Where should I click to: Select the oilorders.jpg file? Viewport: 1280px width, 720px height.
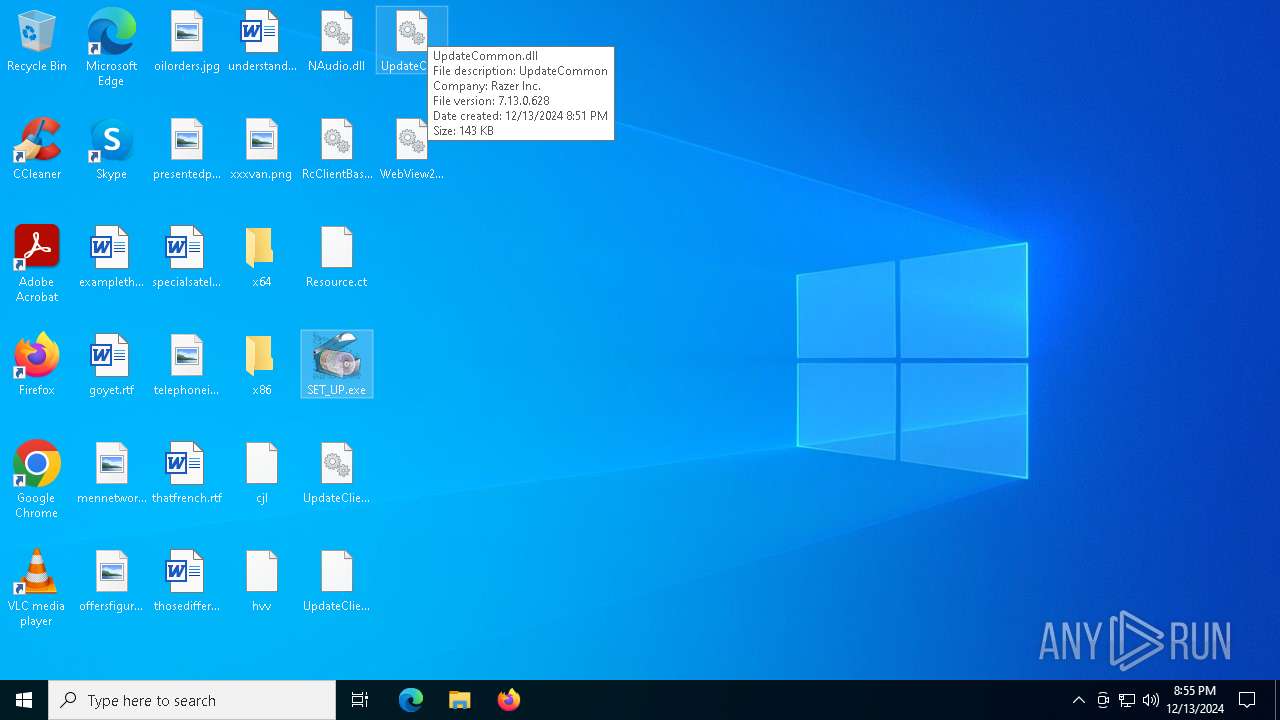(187, 41)
